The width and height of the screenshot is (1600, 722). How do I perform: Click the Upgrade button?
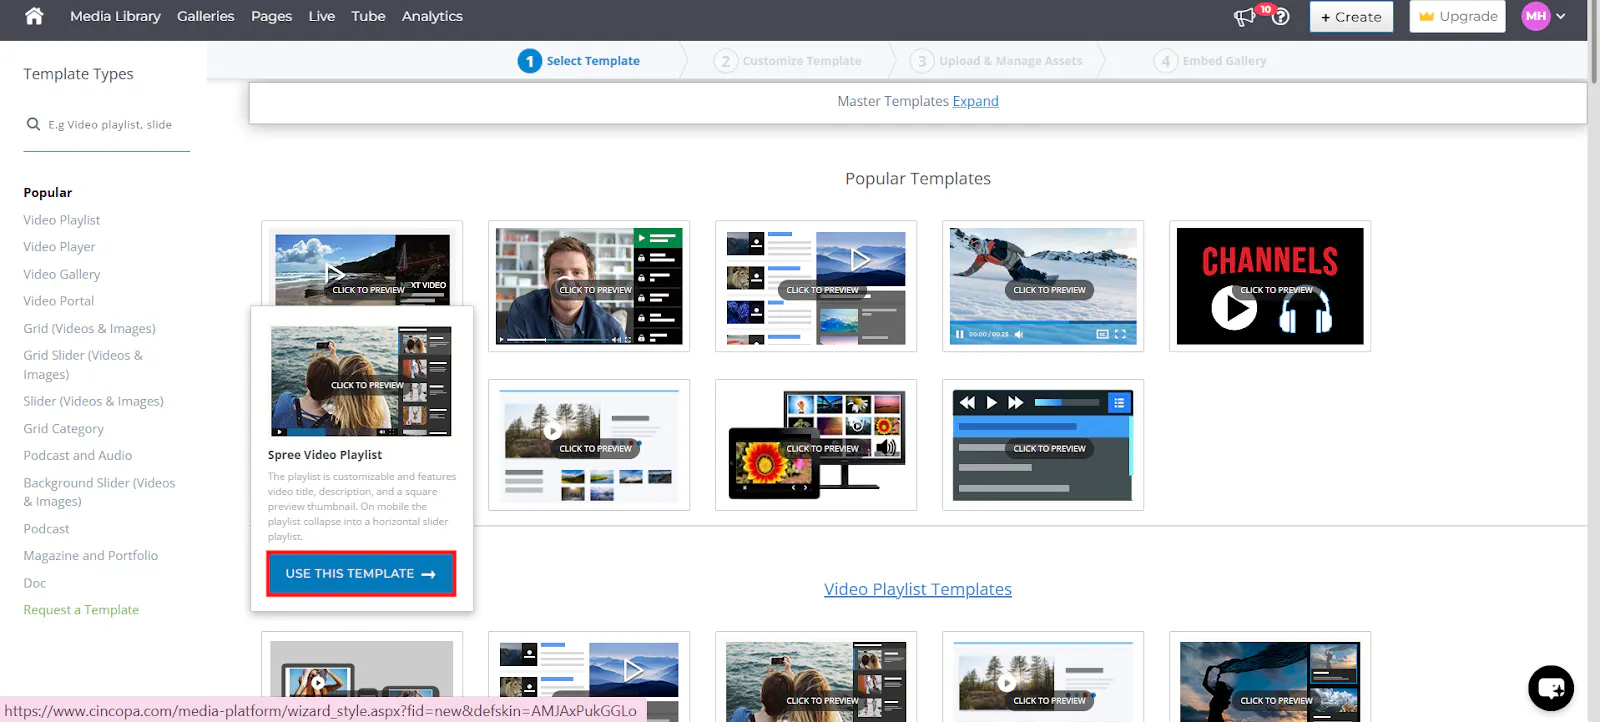point(1457,16)
